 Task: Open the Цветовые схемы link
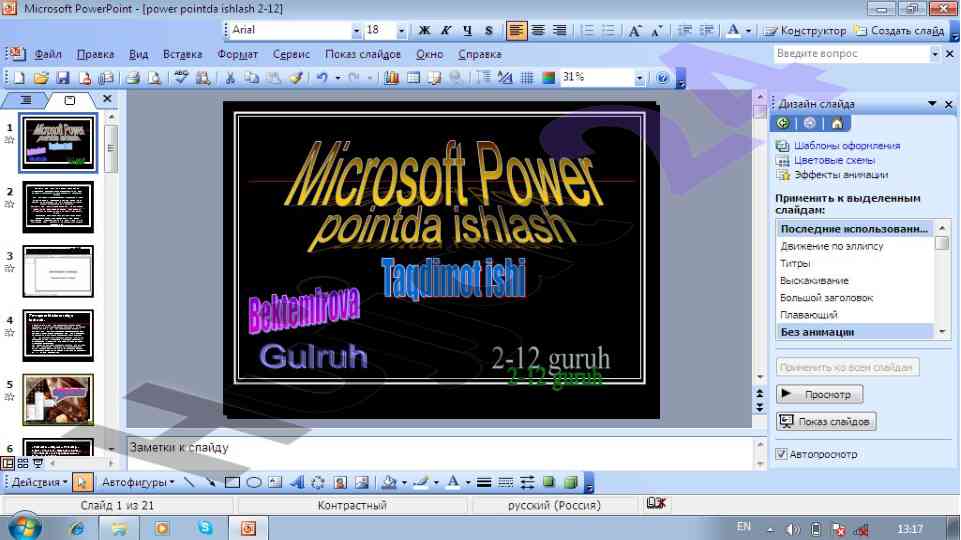(834, 160)
